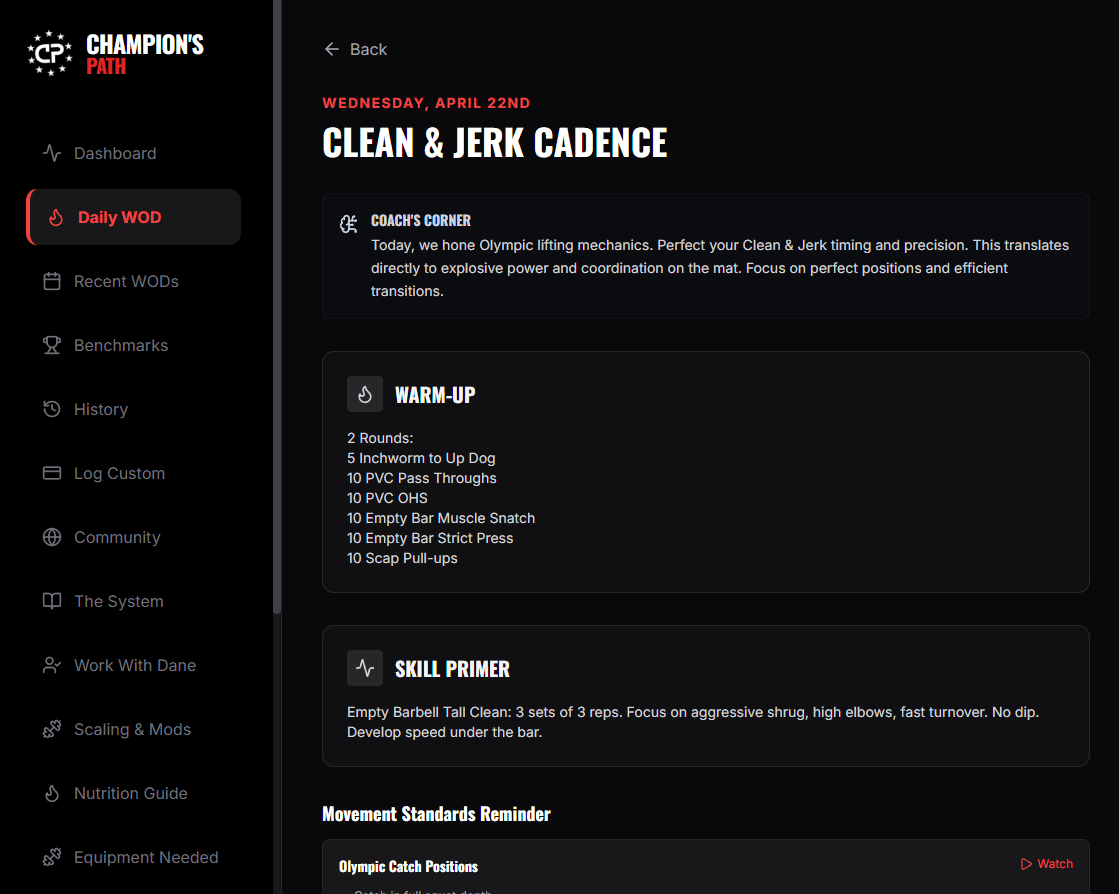Click the Warm-Up flame icon
Screen dimensions: 1119x894
tap(365, 394)
